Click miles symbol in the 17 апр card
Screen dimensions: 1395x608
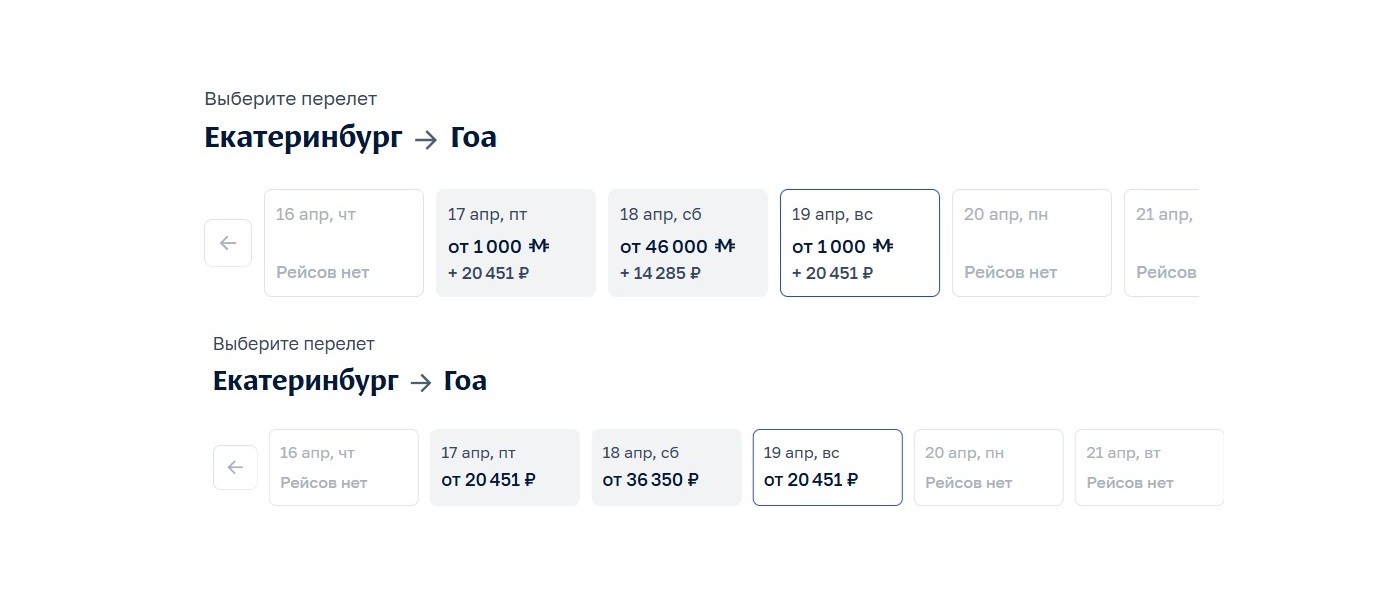pos(540,246)
